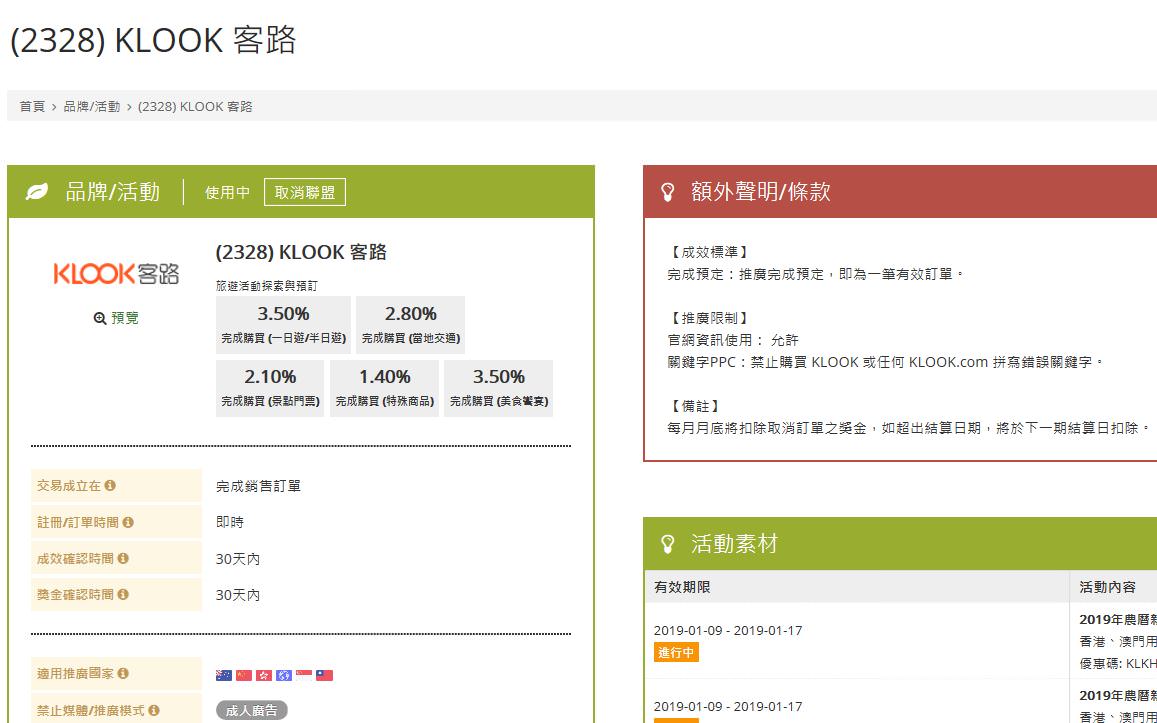Go to 首頁 in the breadcrumb
The height and width of the screenshot is (723, 1157).
[32, 106]
